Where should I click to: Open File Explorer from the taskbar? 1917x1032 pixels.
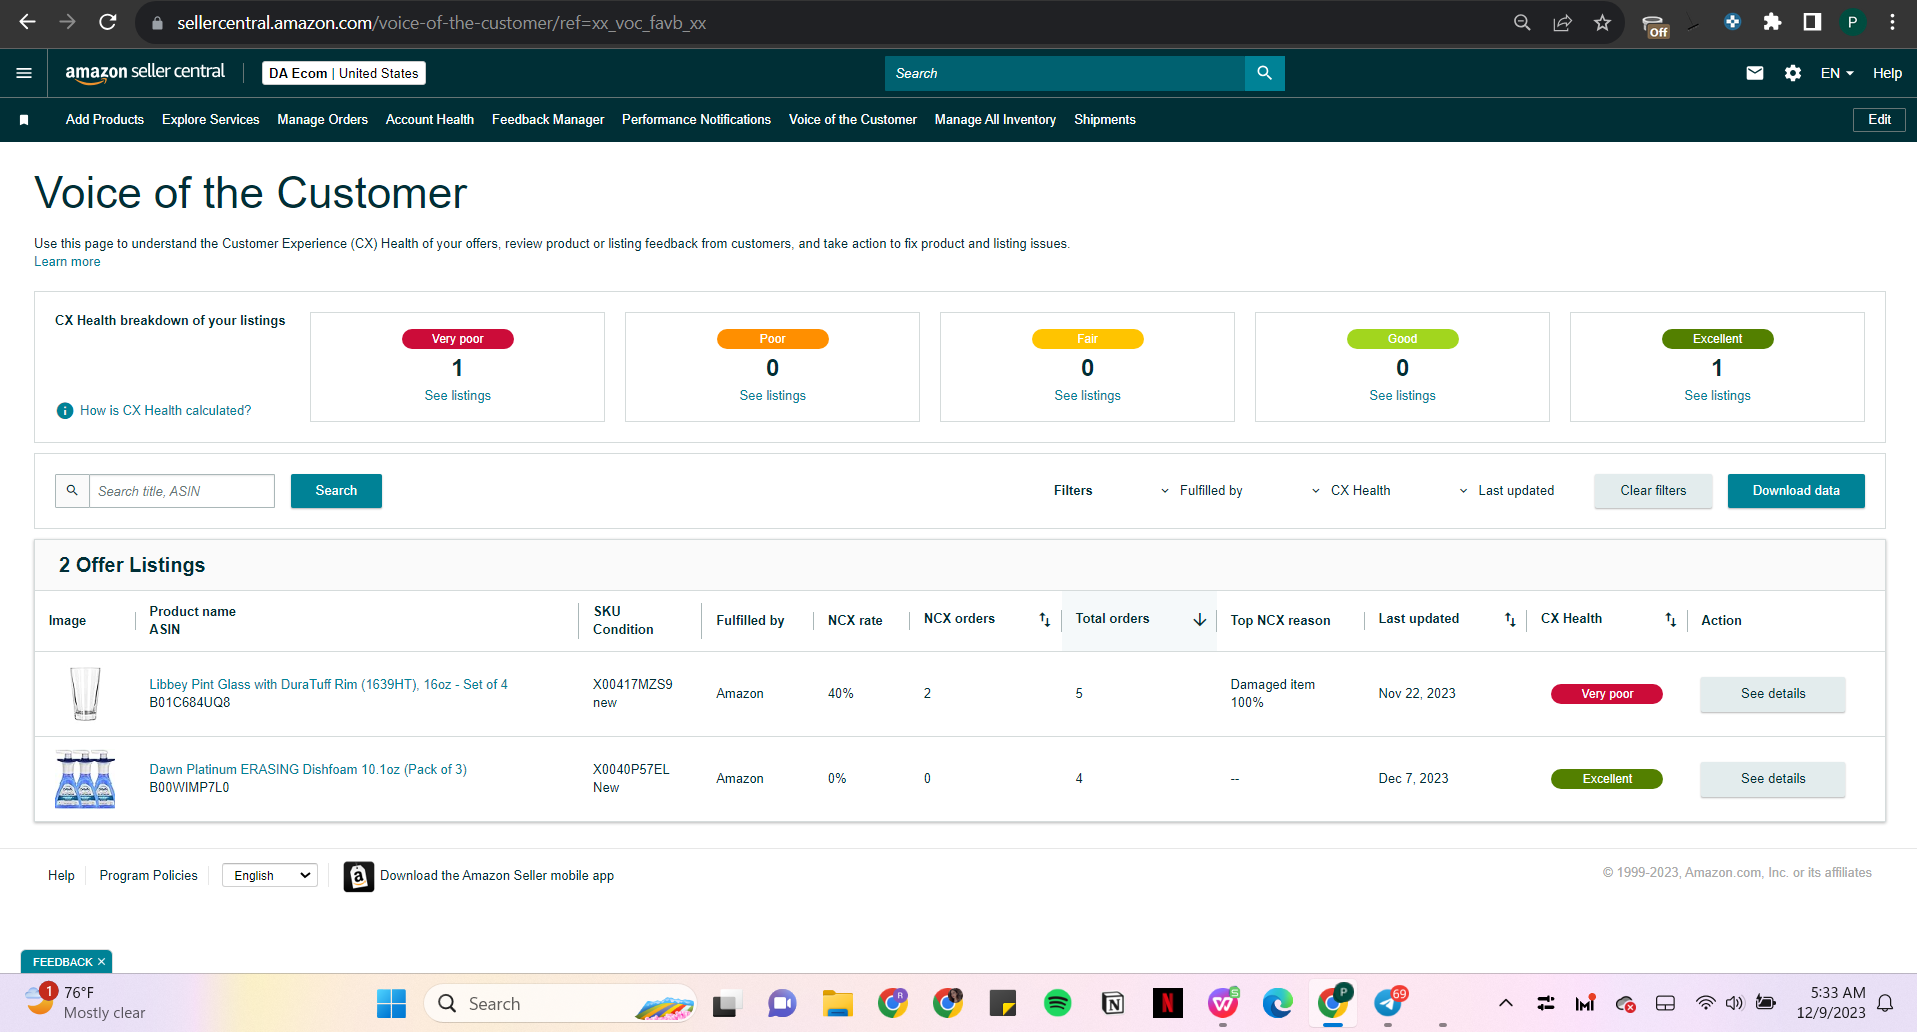point(837,1003)
